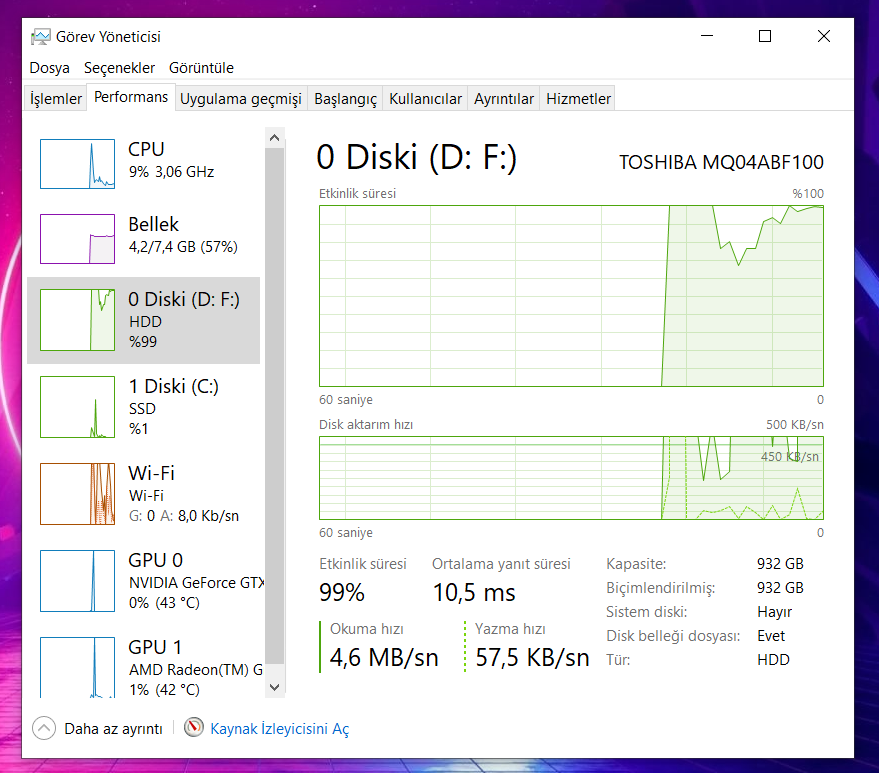
Task: Open the Başlangıç tab
Action: pos(345,99)
